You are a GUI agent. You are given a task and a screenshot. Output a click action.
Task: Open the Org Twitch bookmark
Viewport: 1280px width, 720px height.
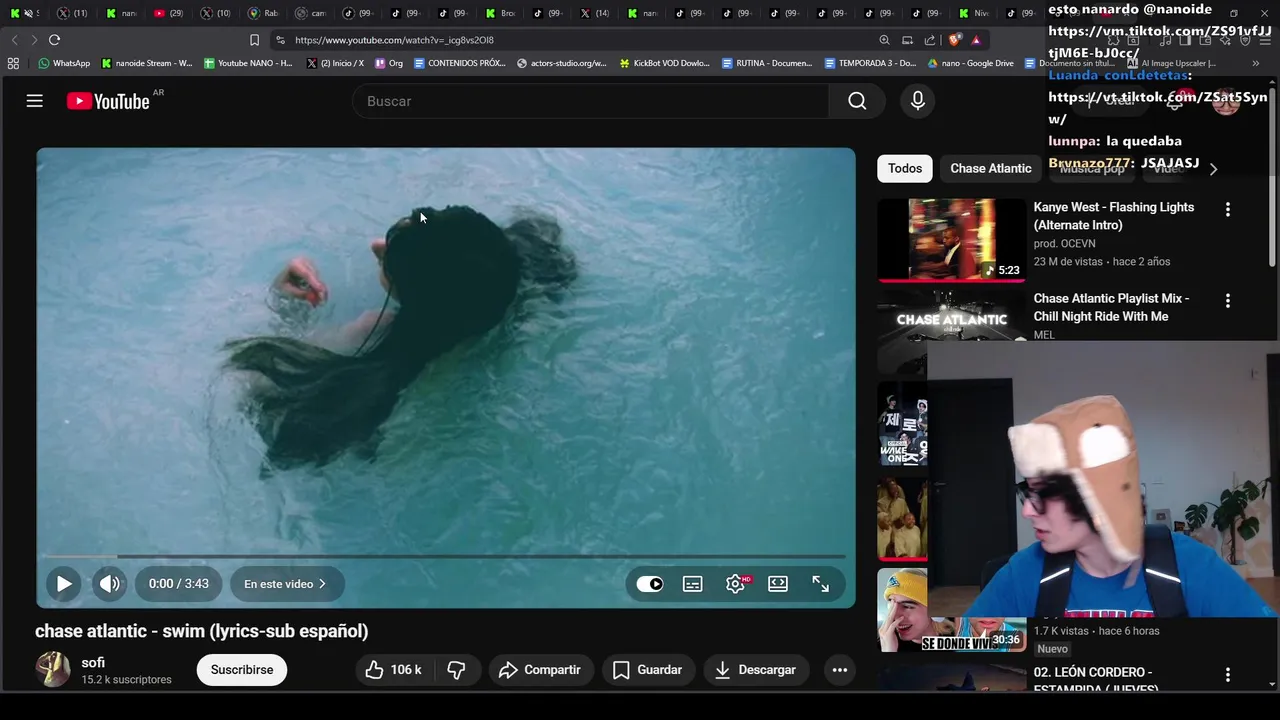389,63
